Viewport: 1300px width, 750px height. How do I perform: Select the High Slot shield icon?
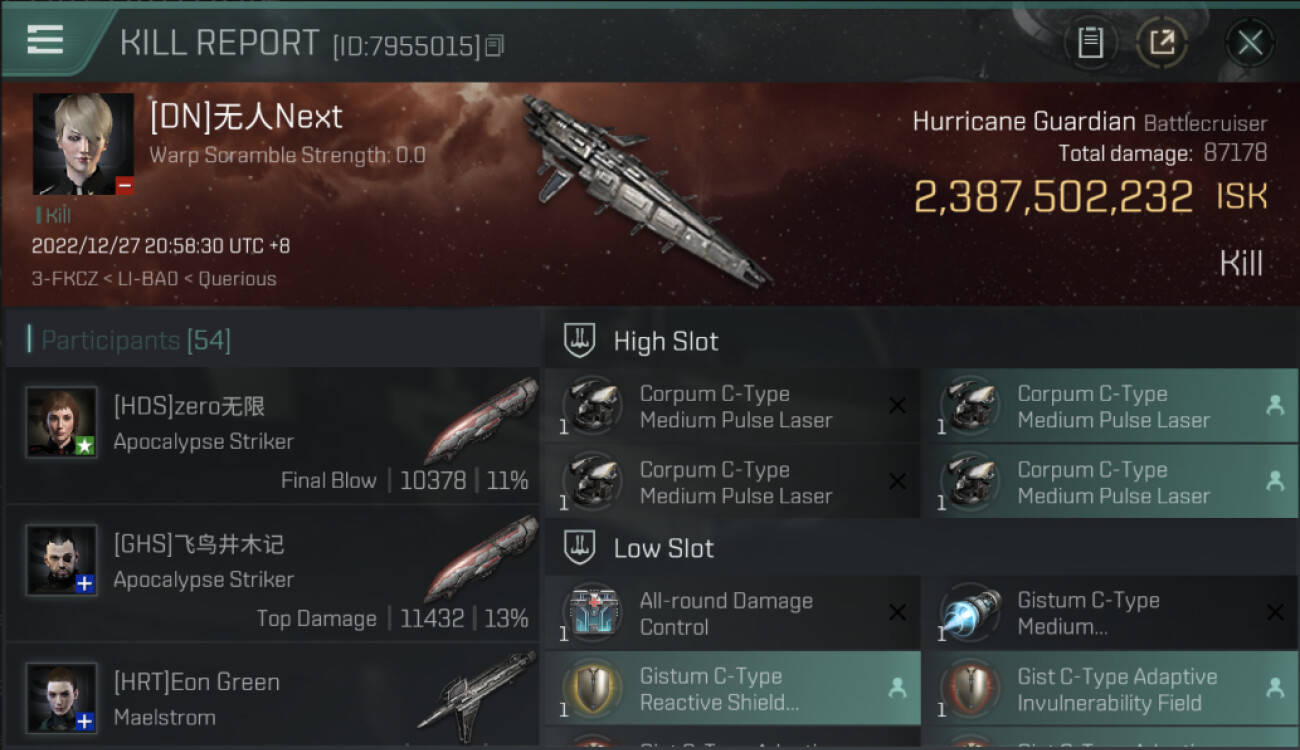[580, 341]
